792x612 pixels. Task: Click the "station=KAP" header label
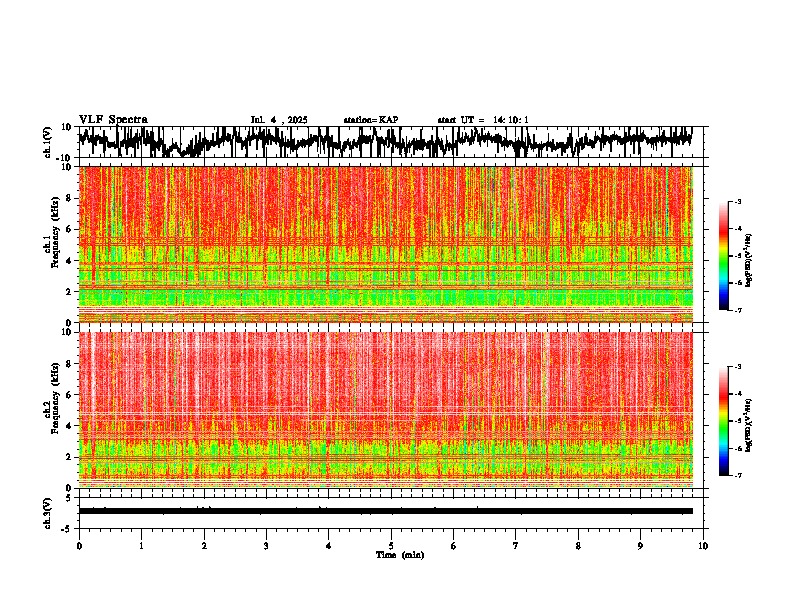pyautogui.click(x=371, y=120)
